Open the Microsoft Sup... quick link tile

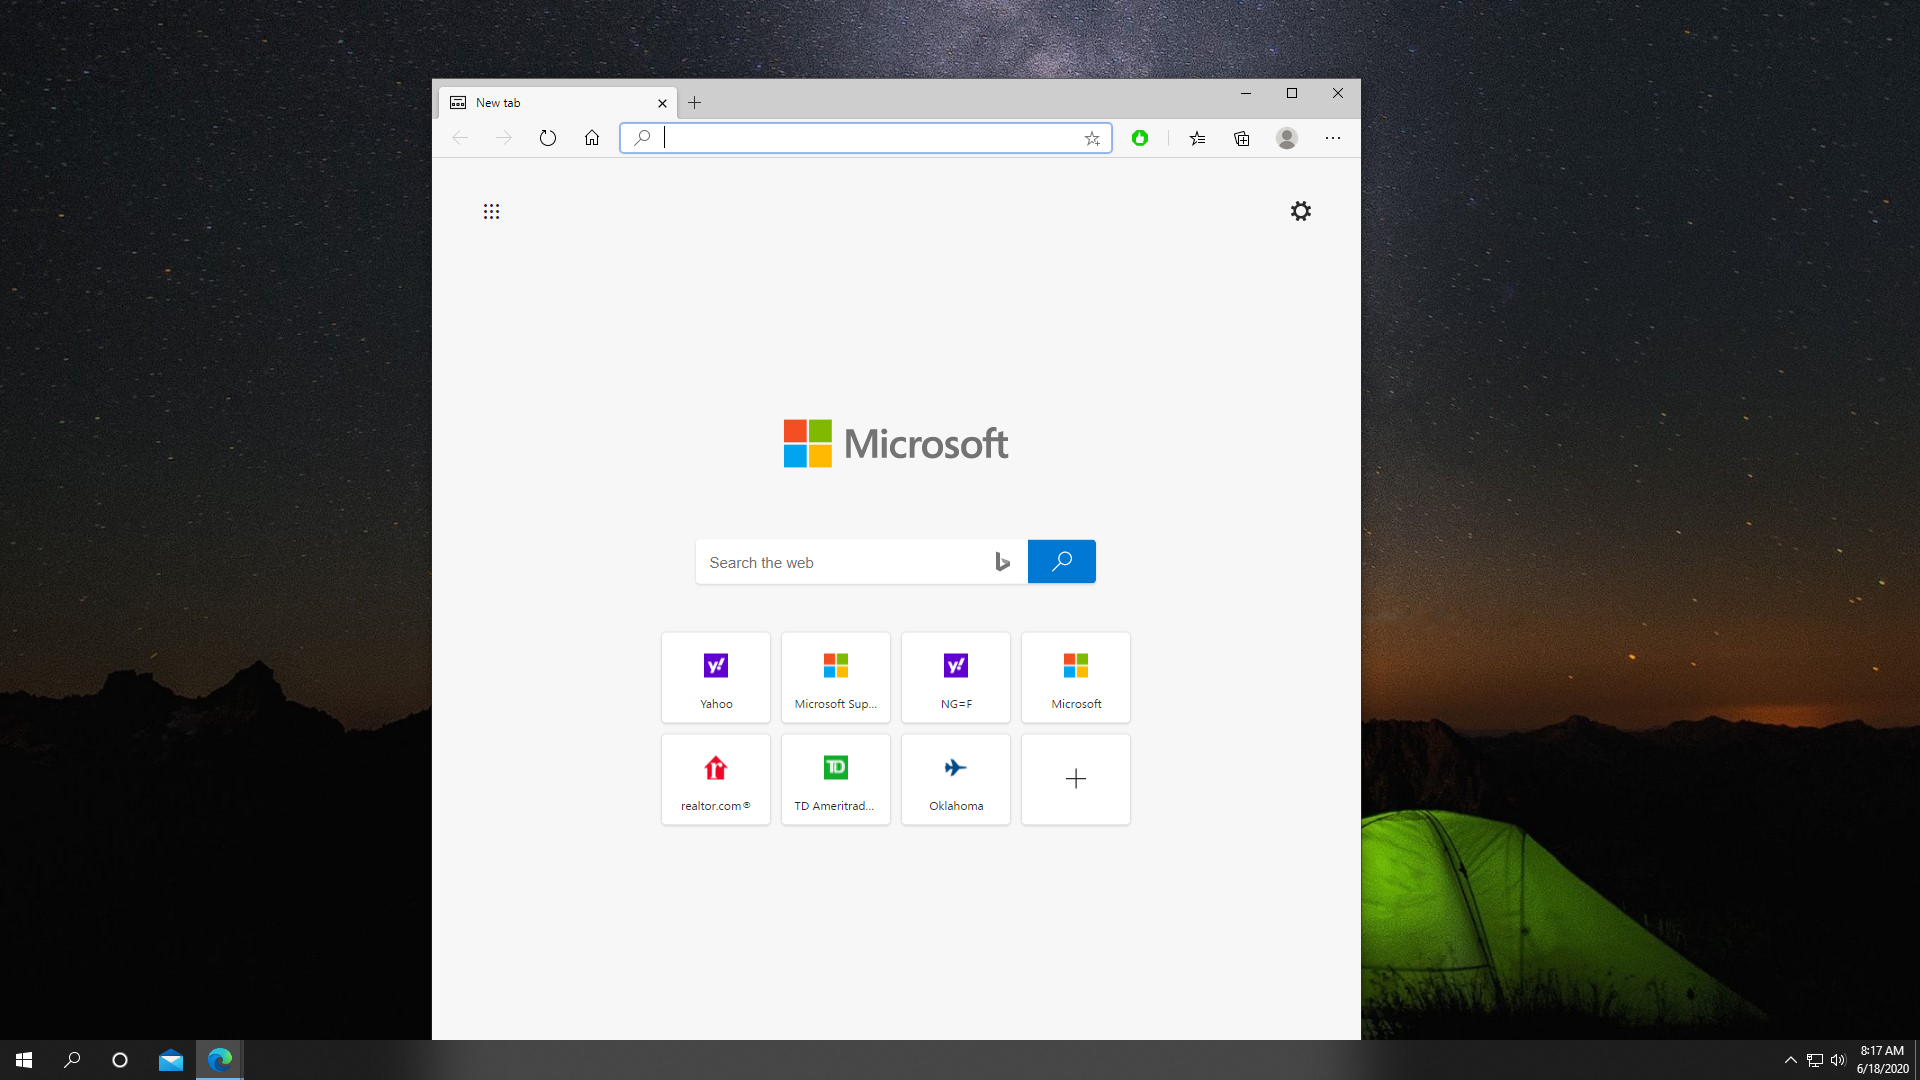click(836, 677)
